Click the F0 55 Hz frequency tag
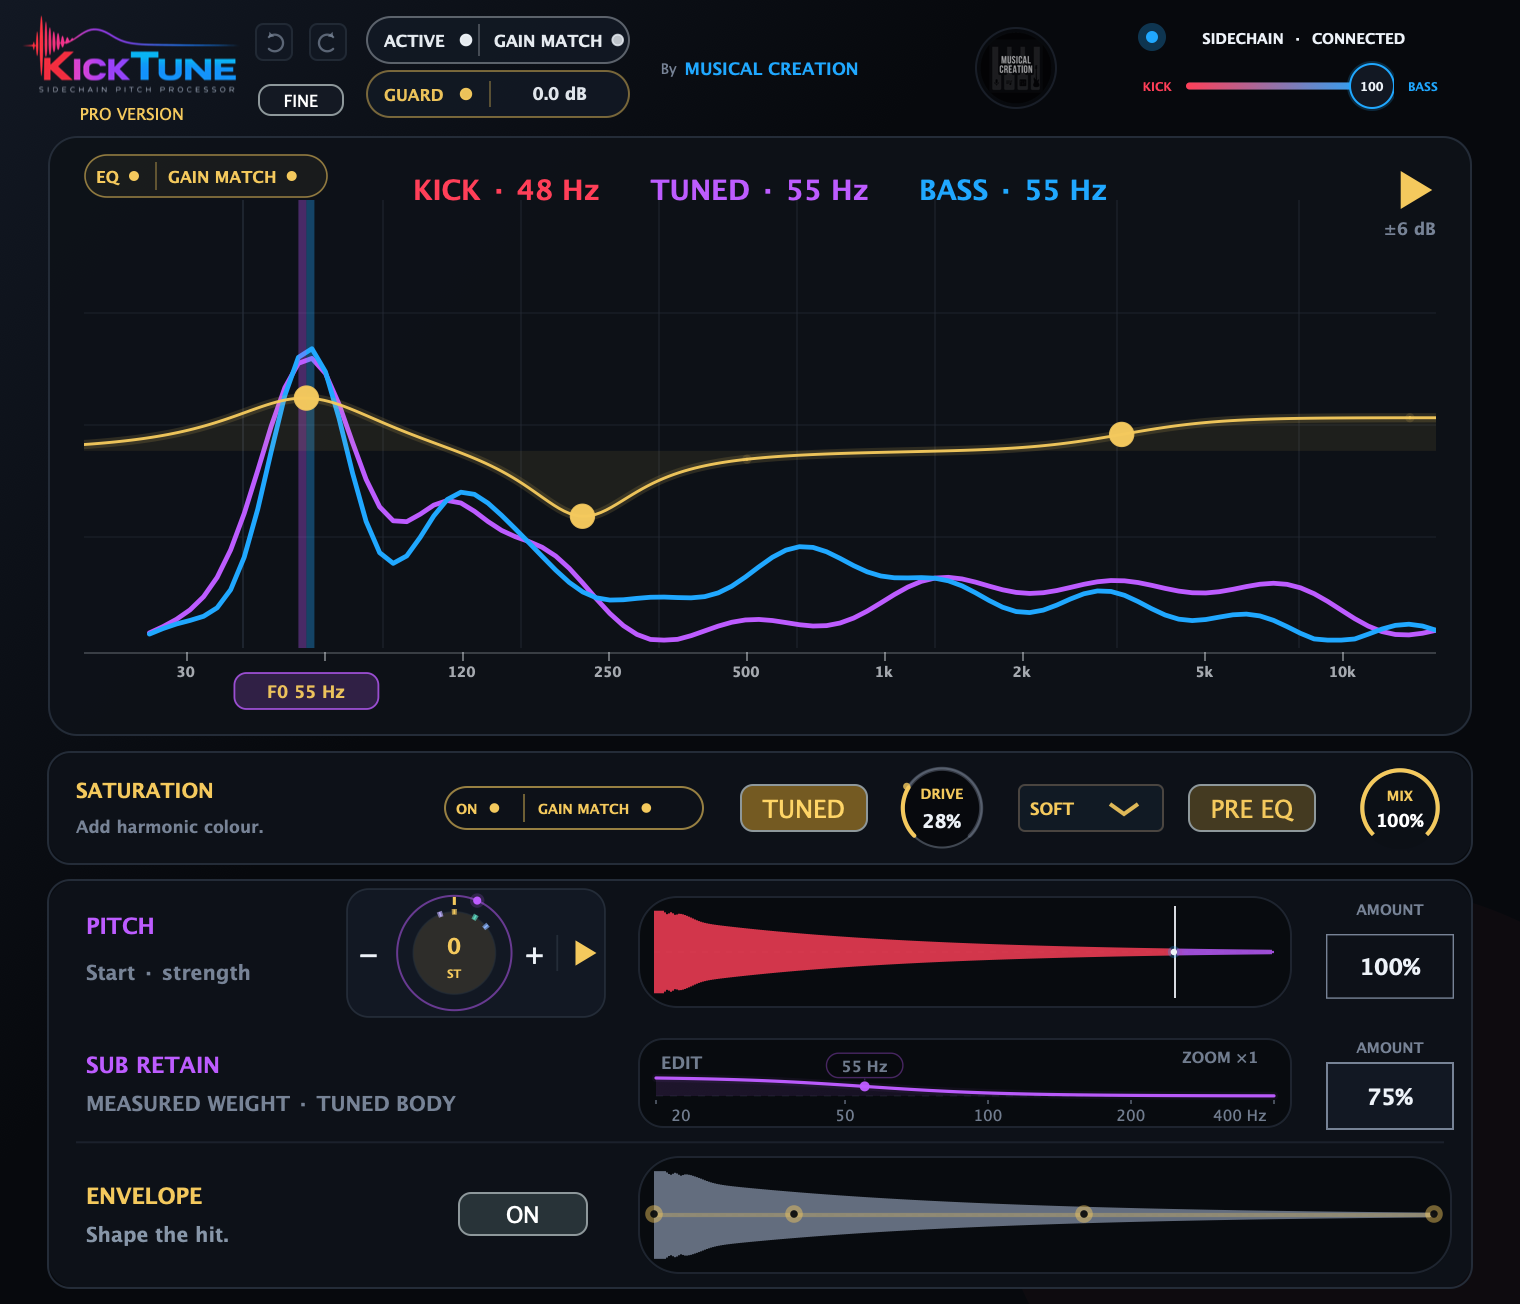The width and height of the screenshot is (1520, 1304). [x=306, y=691]
